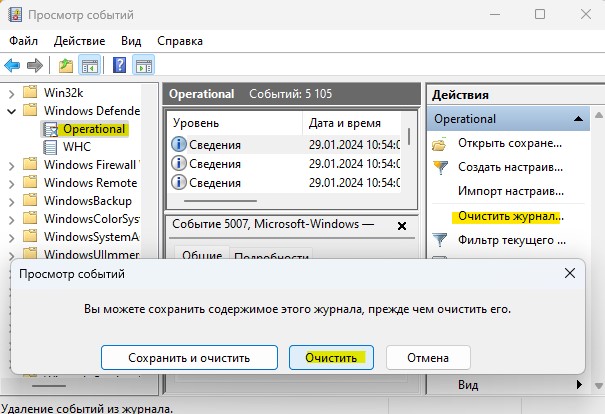Click the event list horizontal scrollbar
This screenshot has height=414, width=605.
(x=220, y=201)
